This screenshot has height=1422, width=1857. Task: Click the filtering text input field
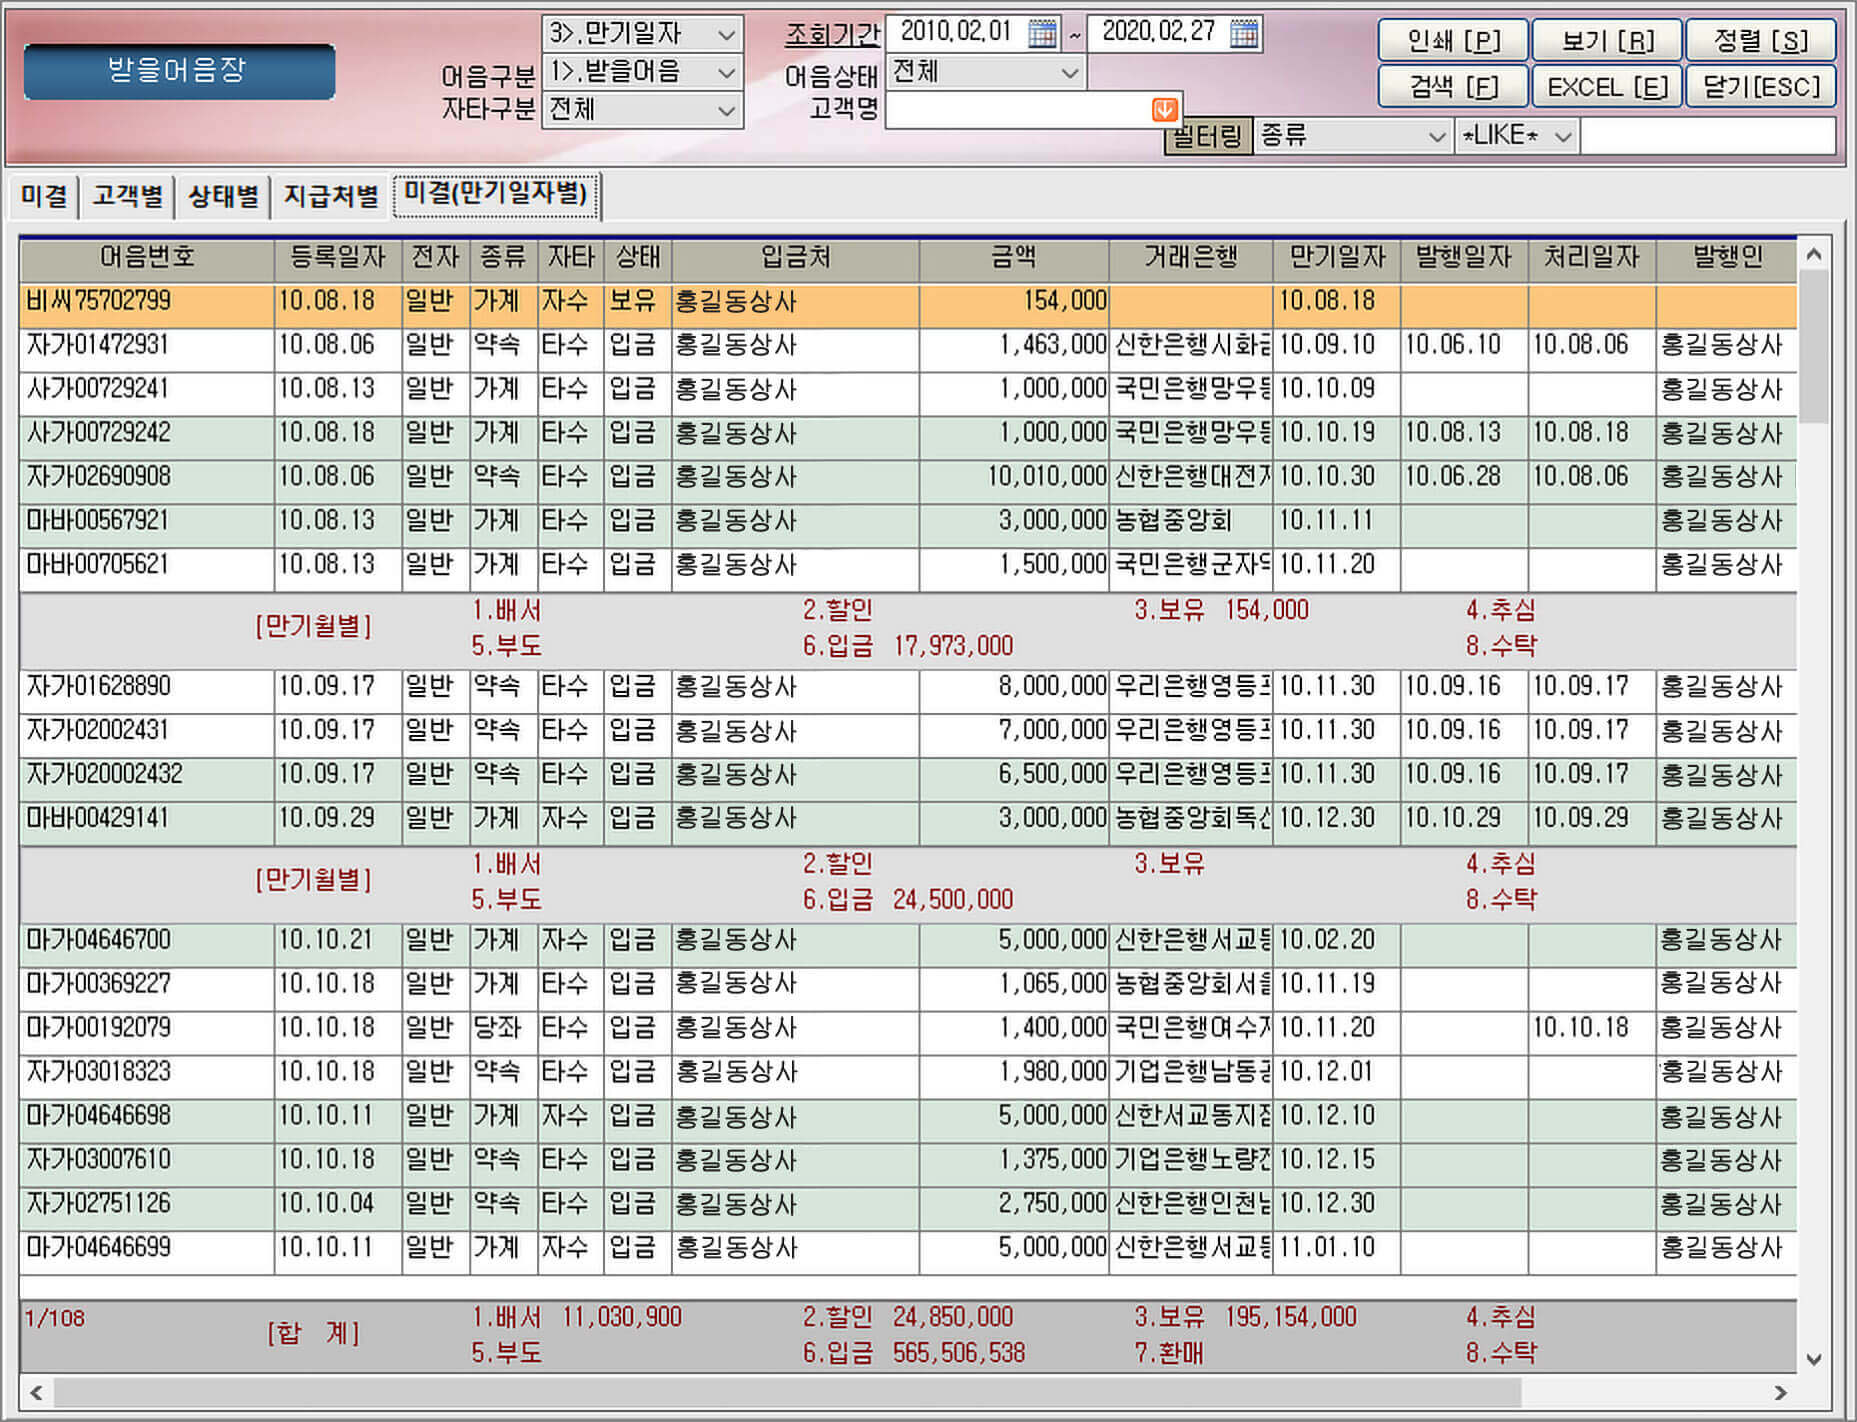[x=1708, y=136]
